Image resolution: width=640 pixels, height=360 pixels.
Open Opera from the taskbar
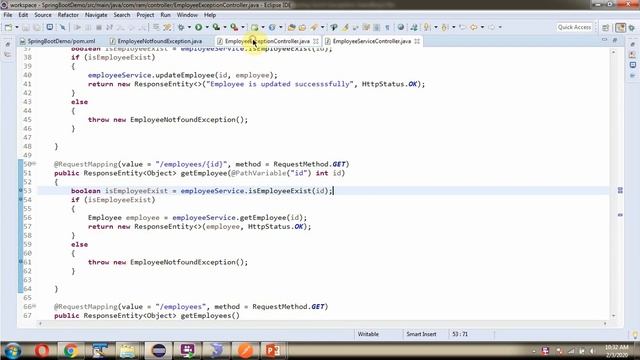pos(42,351)
